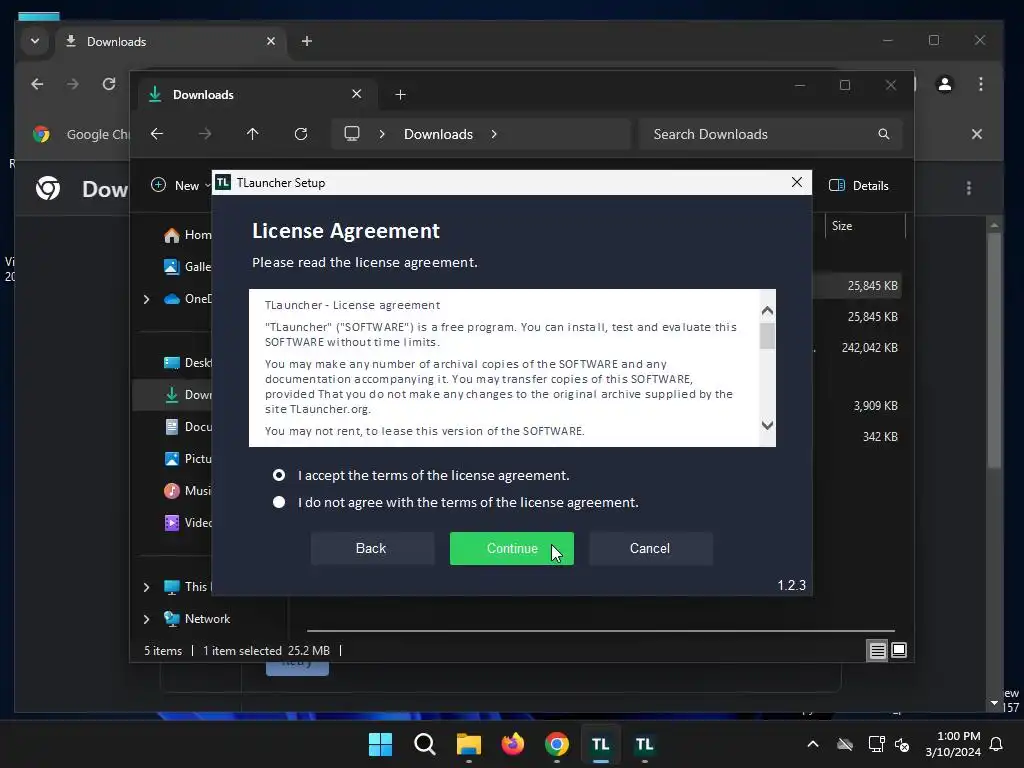The width and height of the screenshot is (1024, 768).
Task: Open Chrome's three-dot menu
Action: pos(980,84)
